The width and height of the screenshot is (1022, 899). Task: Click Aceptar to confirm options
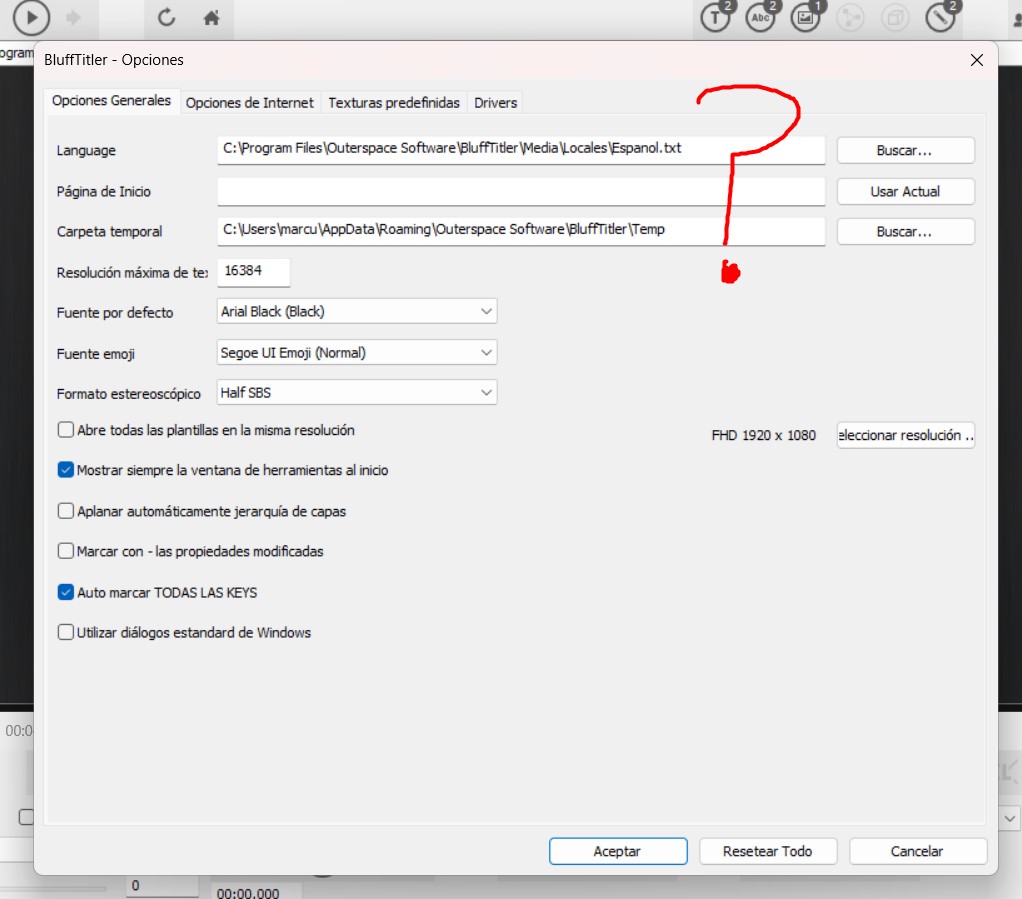(x=618, y=851)
